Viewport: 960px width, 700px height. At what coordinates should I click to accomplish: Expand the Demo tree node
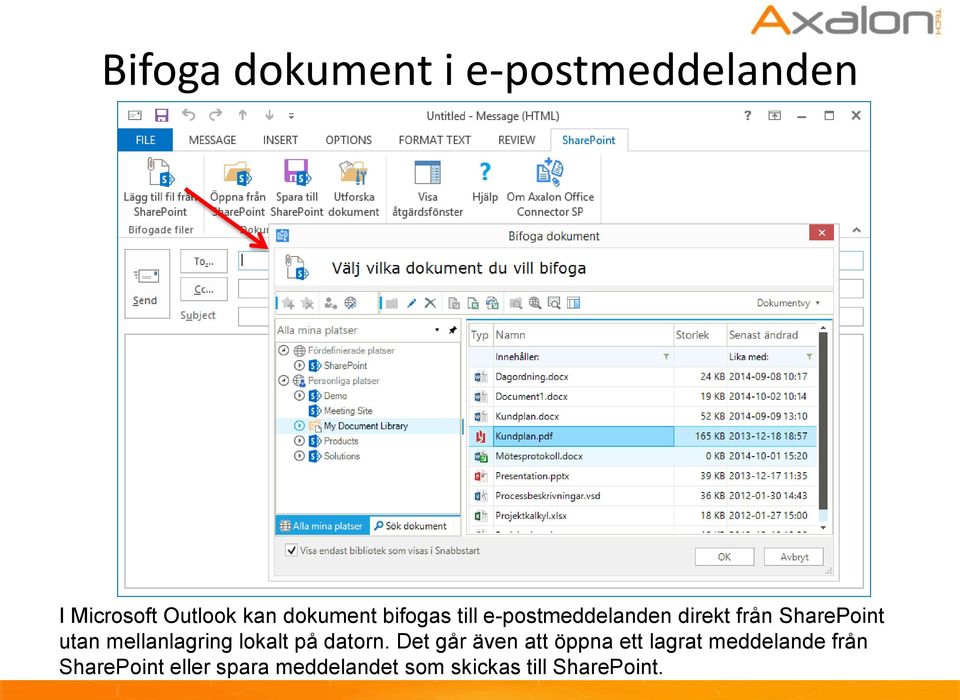299,396
